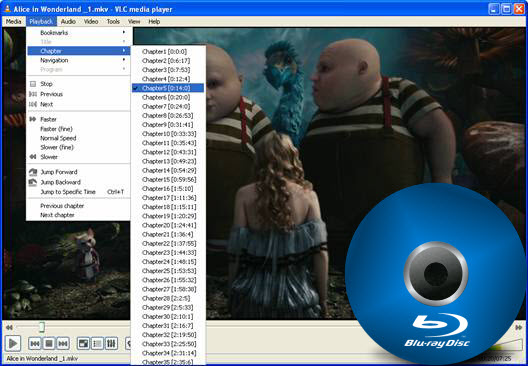This screenshot has width=528, height=366.
Task: Click the Slower icon in Playback menu
Action: 33,157
